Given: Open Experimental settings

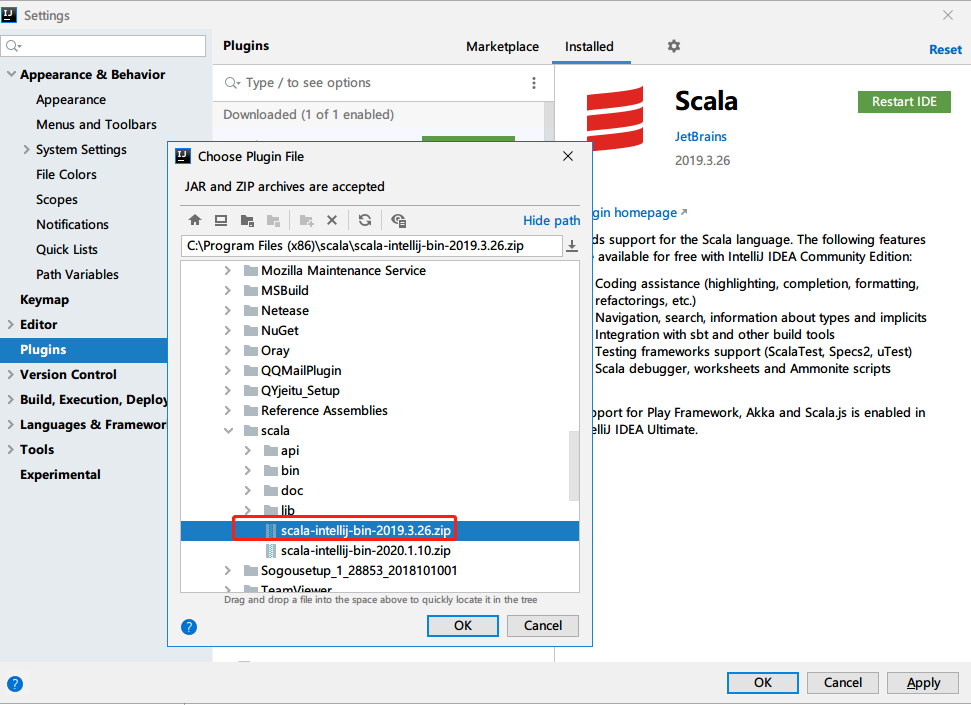Looking at the screenshot, I should pyautogui.click(x=60, y=475).
